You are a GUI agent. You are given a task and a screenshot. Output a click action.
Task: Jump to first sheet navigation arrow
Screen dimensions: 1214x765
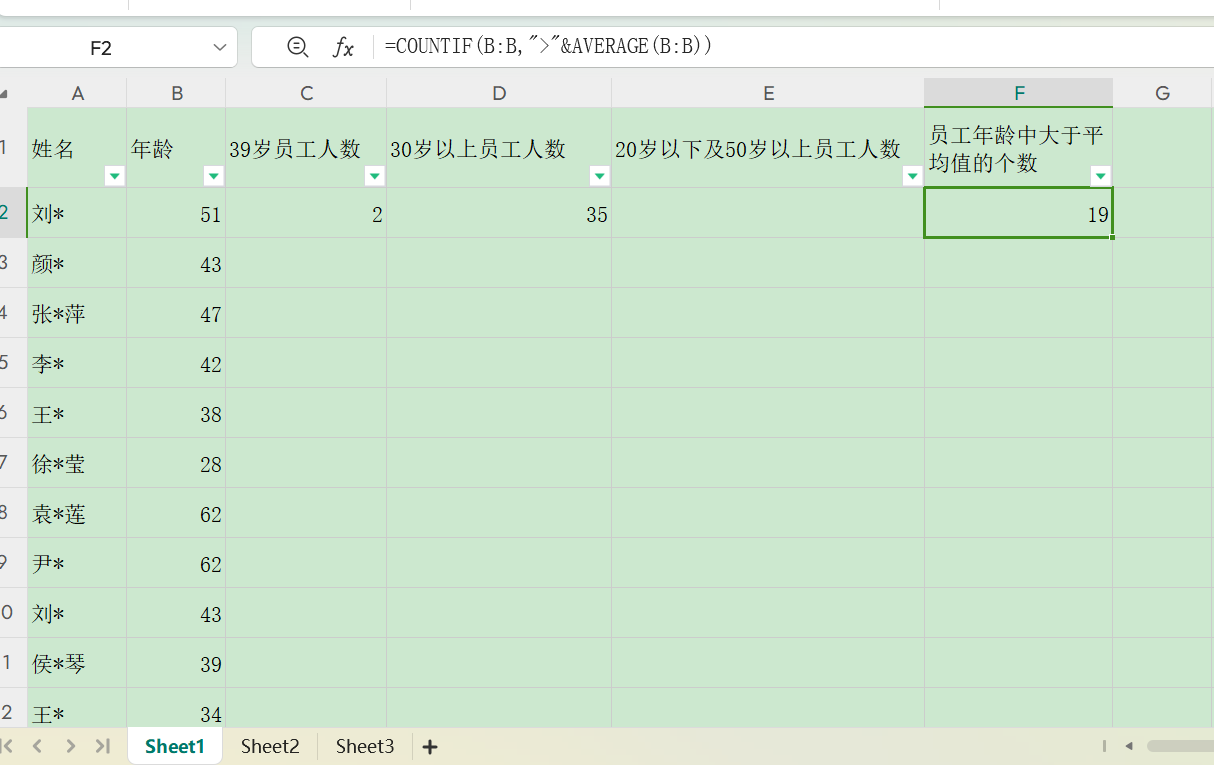pos(8,746)
